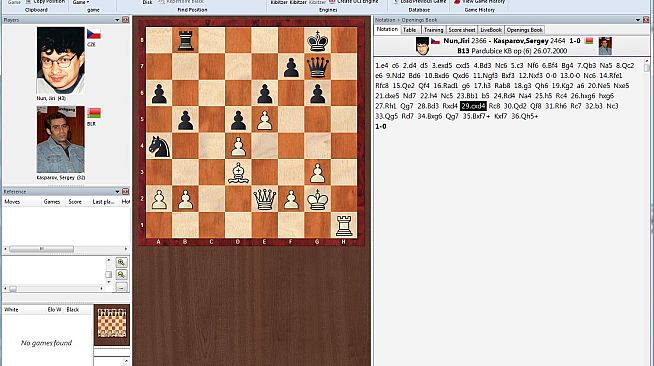
Task: Sort reference list by Games column
Action: click(52, 202)
